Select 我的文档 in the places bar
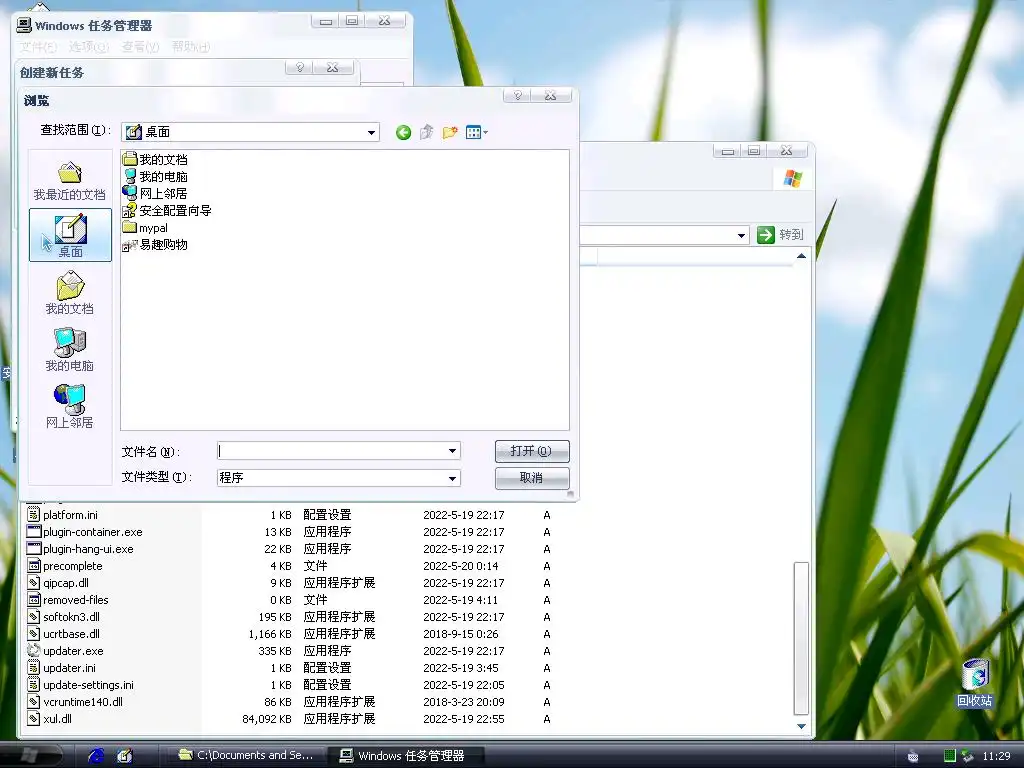Image resolution: width=1024 pixels, height=768 pixels. [69, 293]
